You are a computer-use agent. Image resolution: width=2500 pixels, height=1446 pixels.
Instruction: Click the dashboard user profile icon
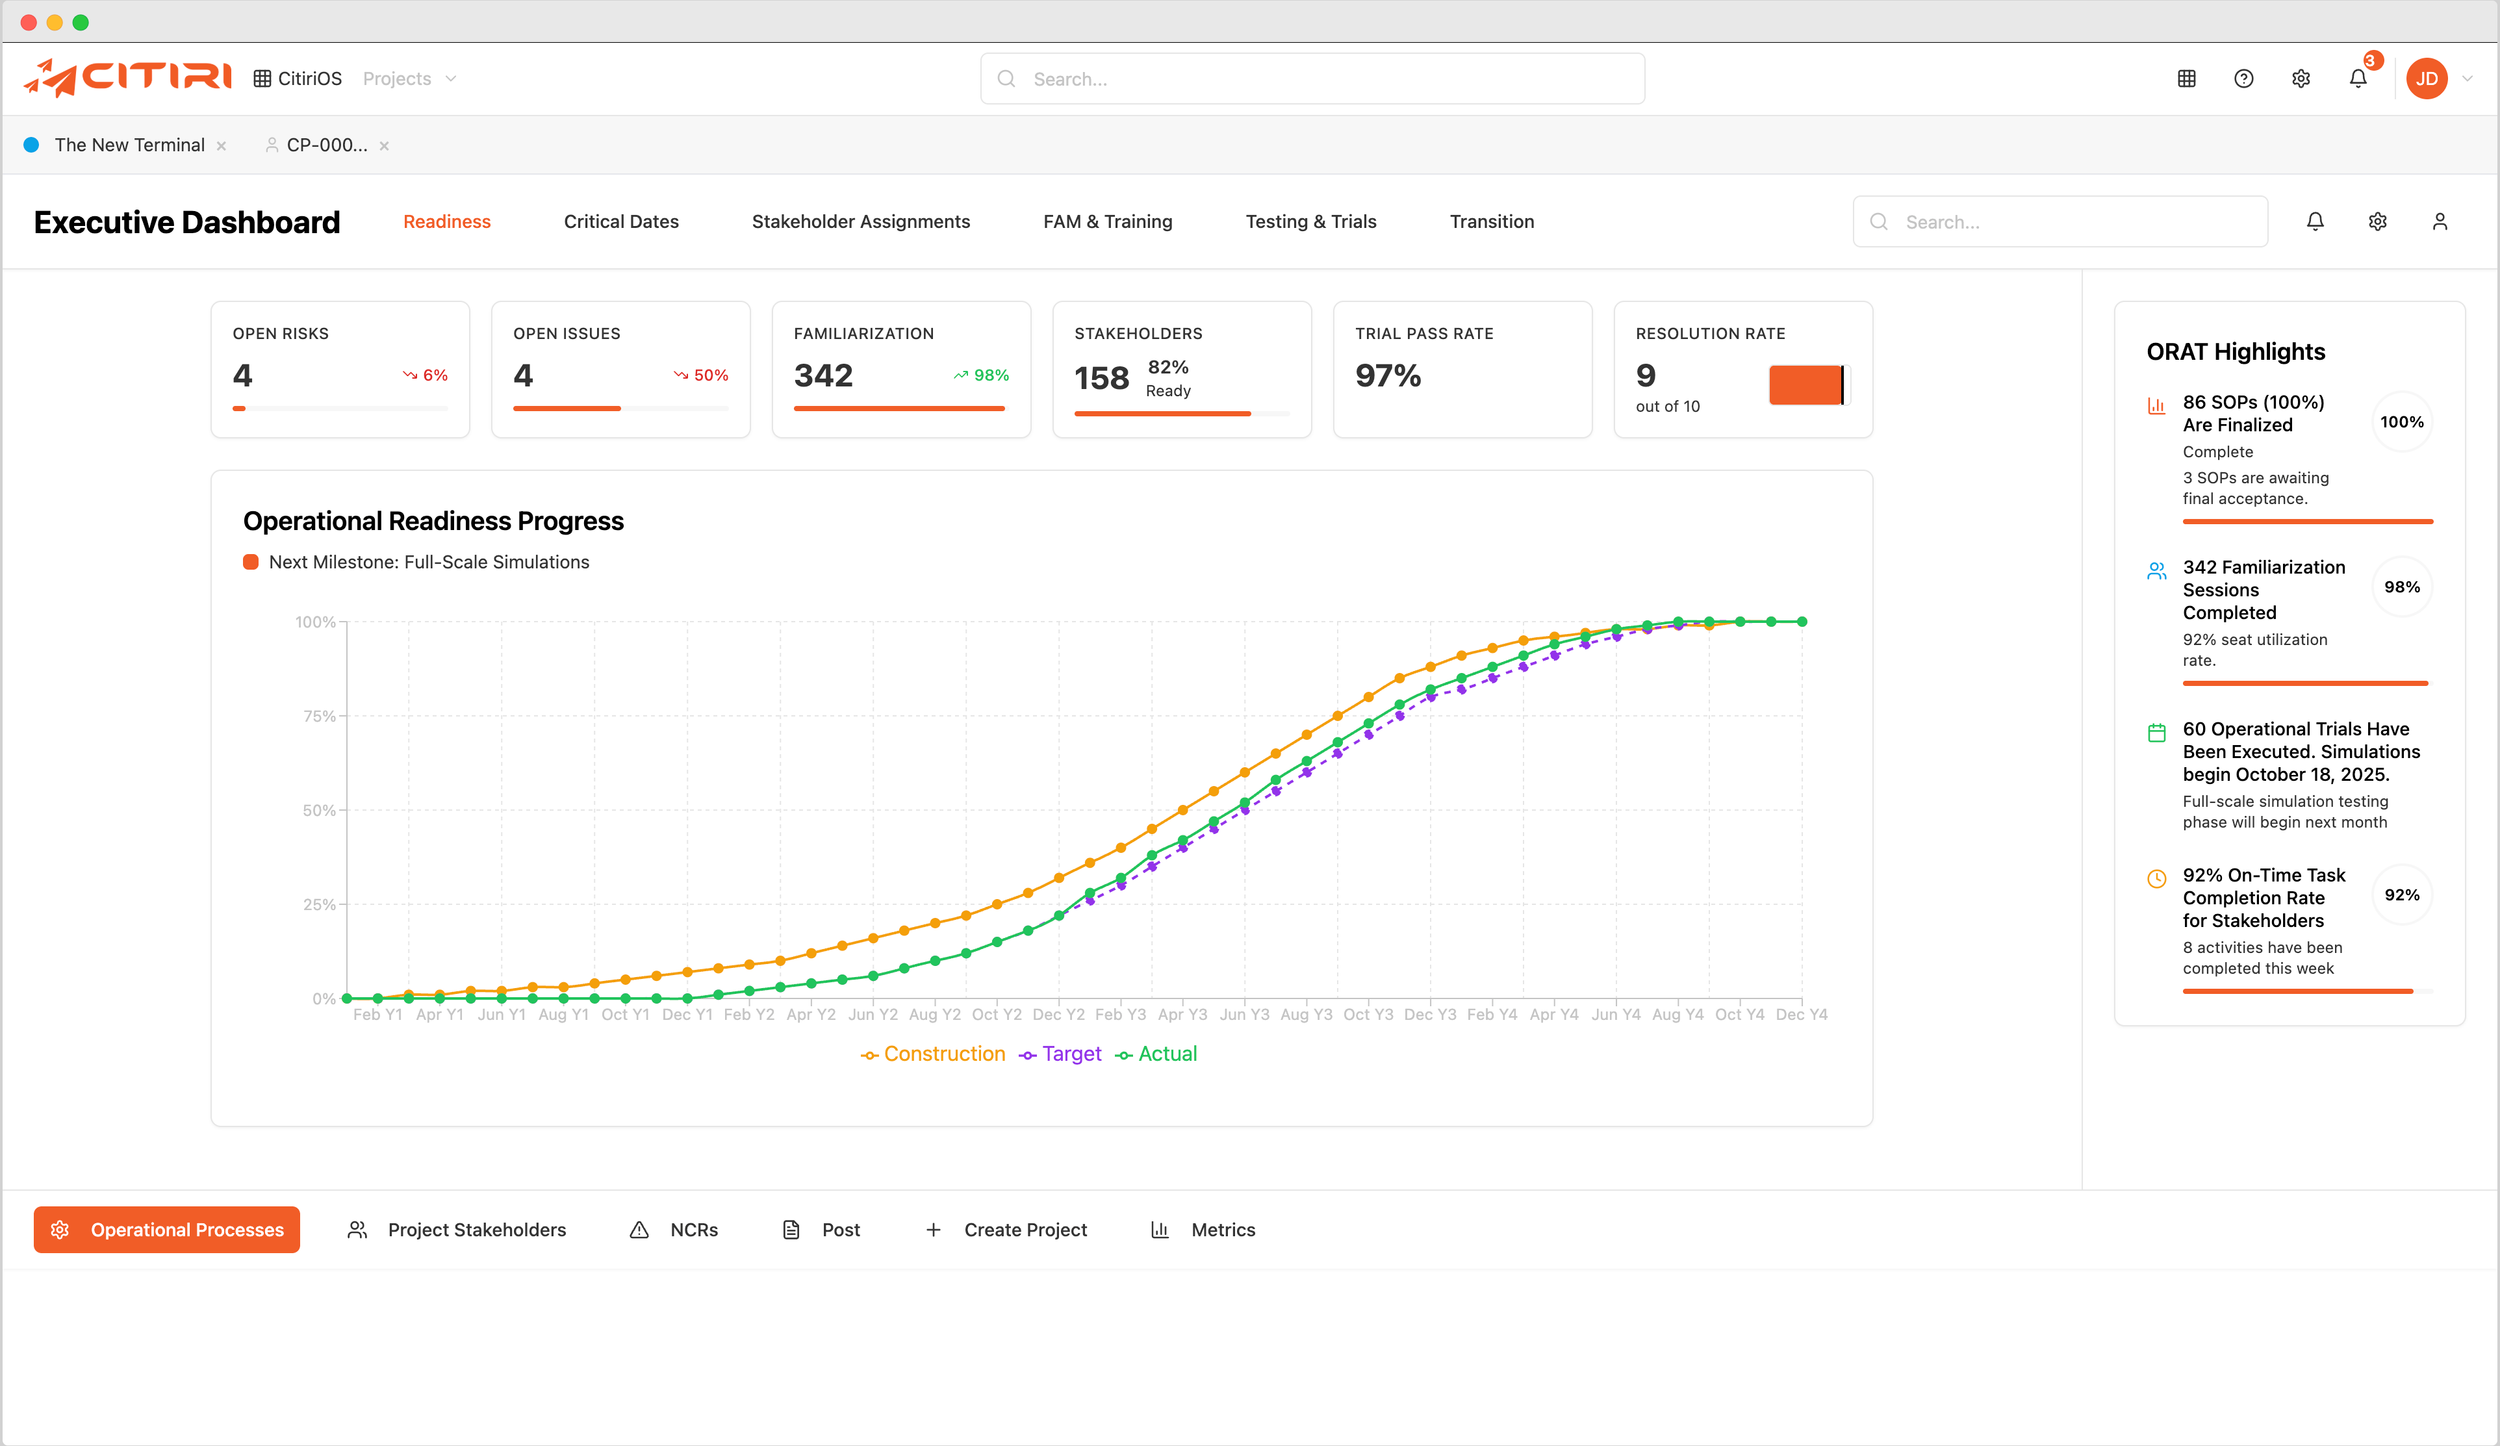(x=2439, y=221)
